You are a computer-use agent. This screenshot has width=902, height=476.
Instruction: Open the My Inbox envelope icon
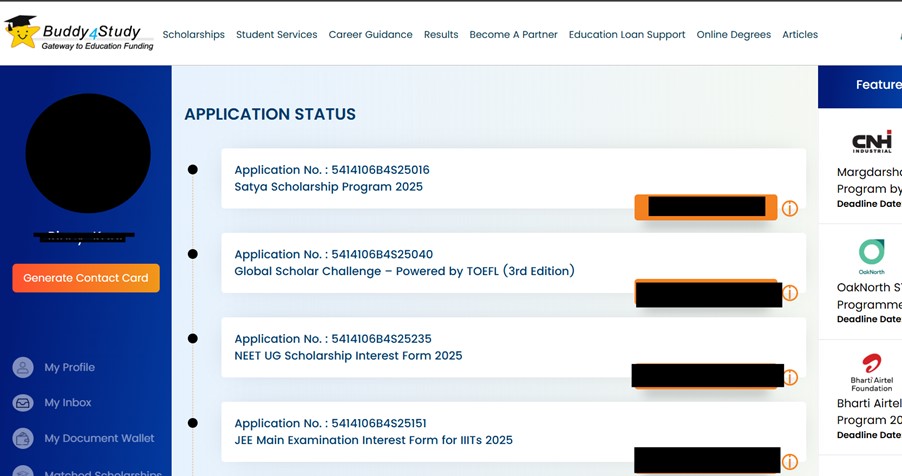(23, 403)
